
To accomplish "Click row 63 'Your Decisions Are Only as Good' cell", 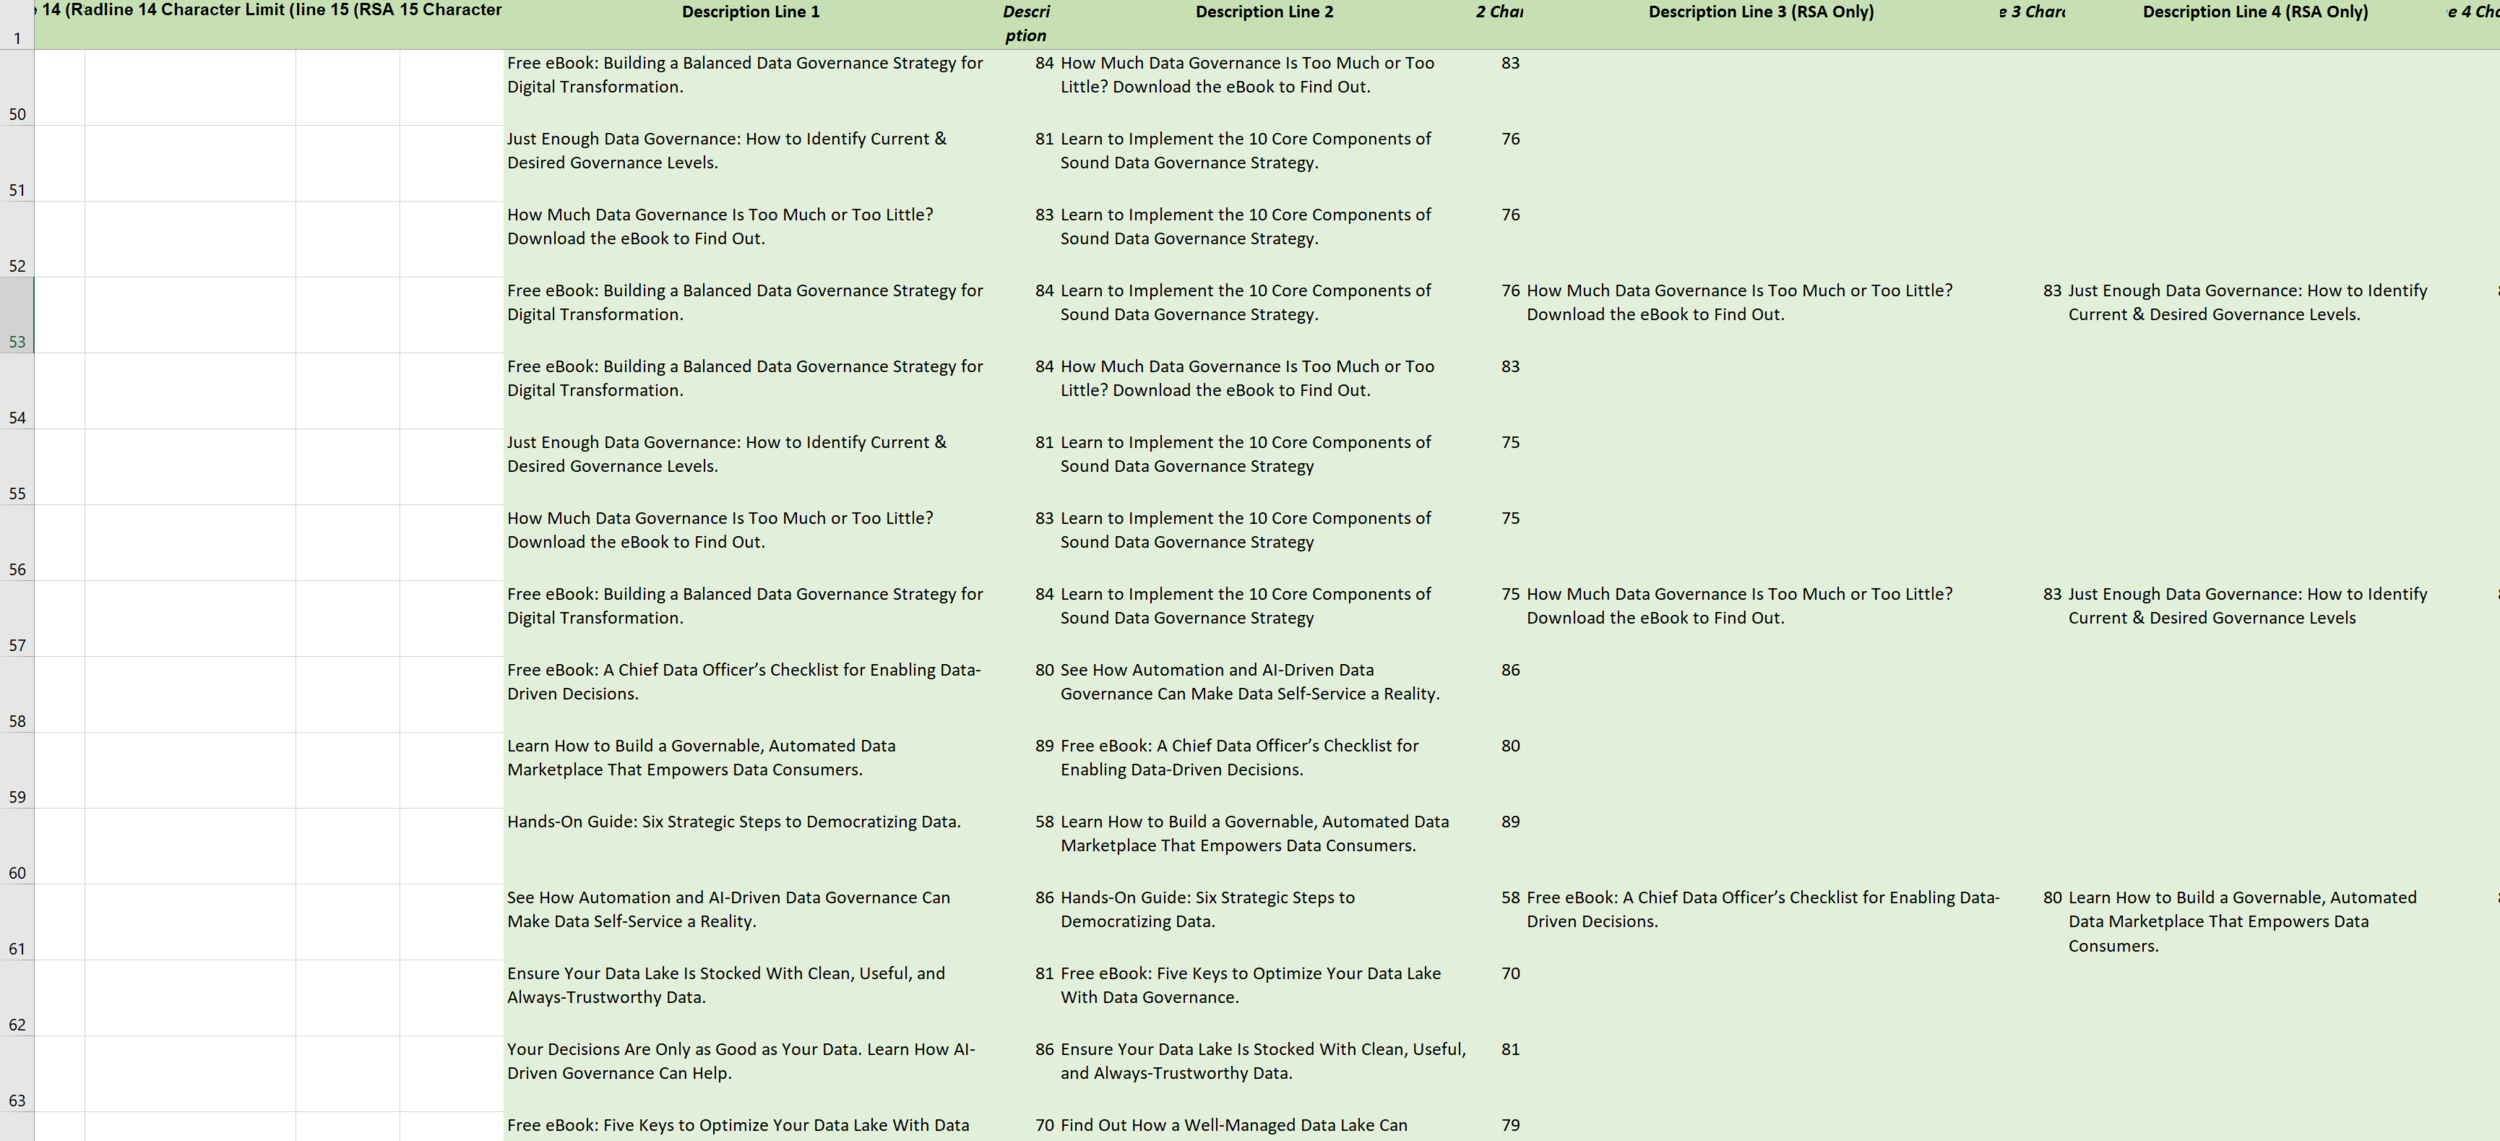I will click(740, 1062).
